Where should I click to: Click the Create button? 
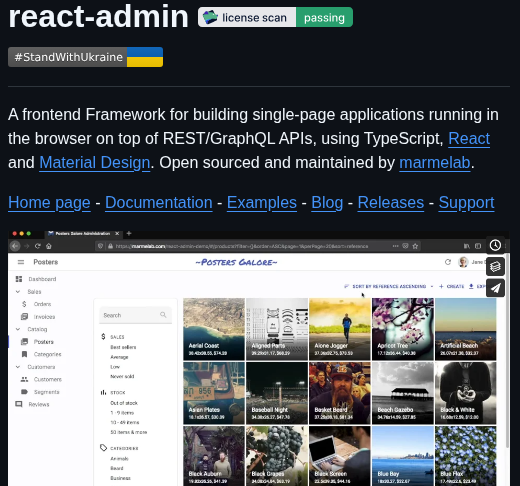[452, 286]
